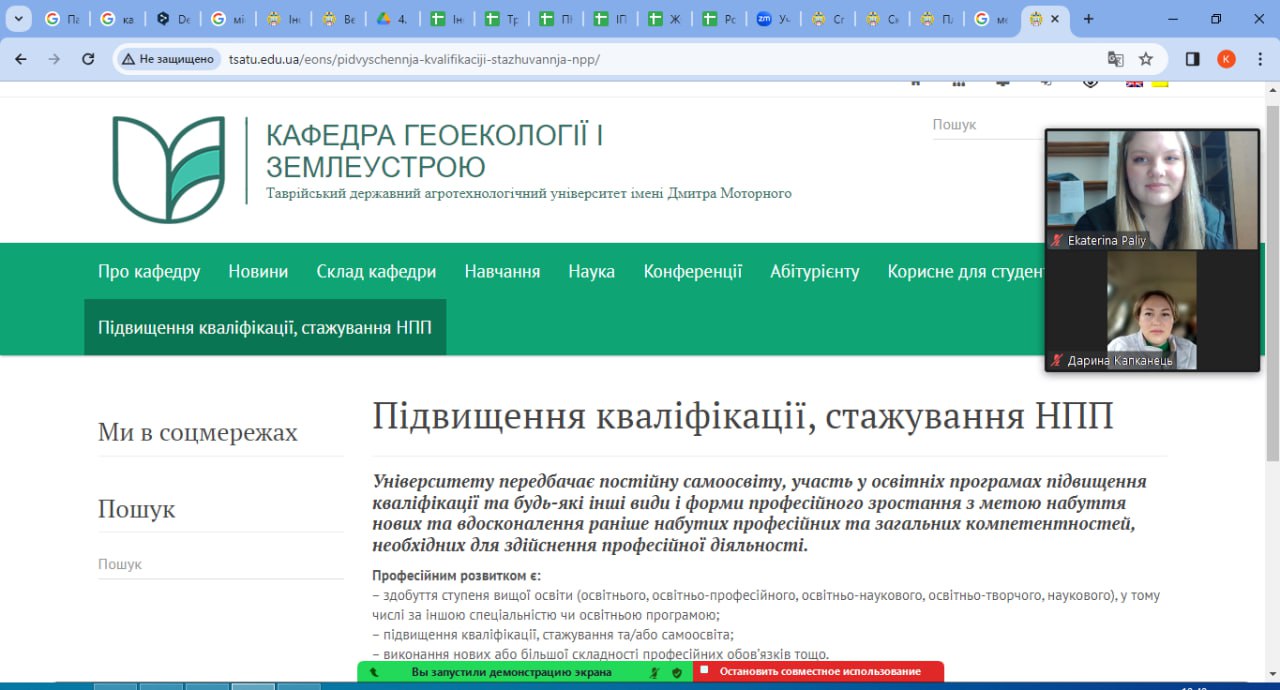
Task: Open the Chrome three-dot menu
Action: 1258,59
